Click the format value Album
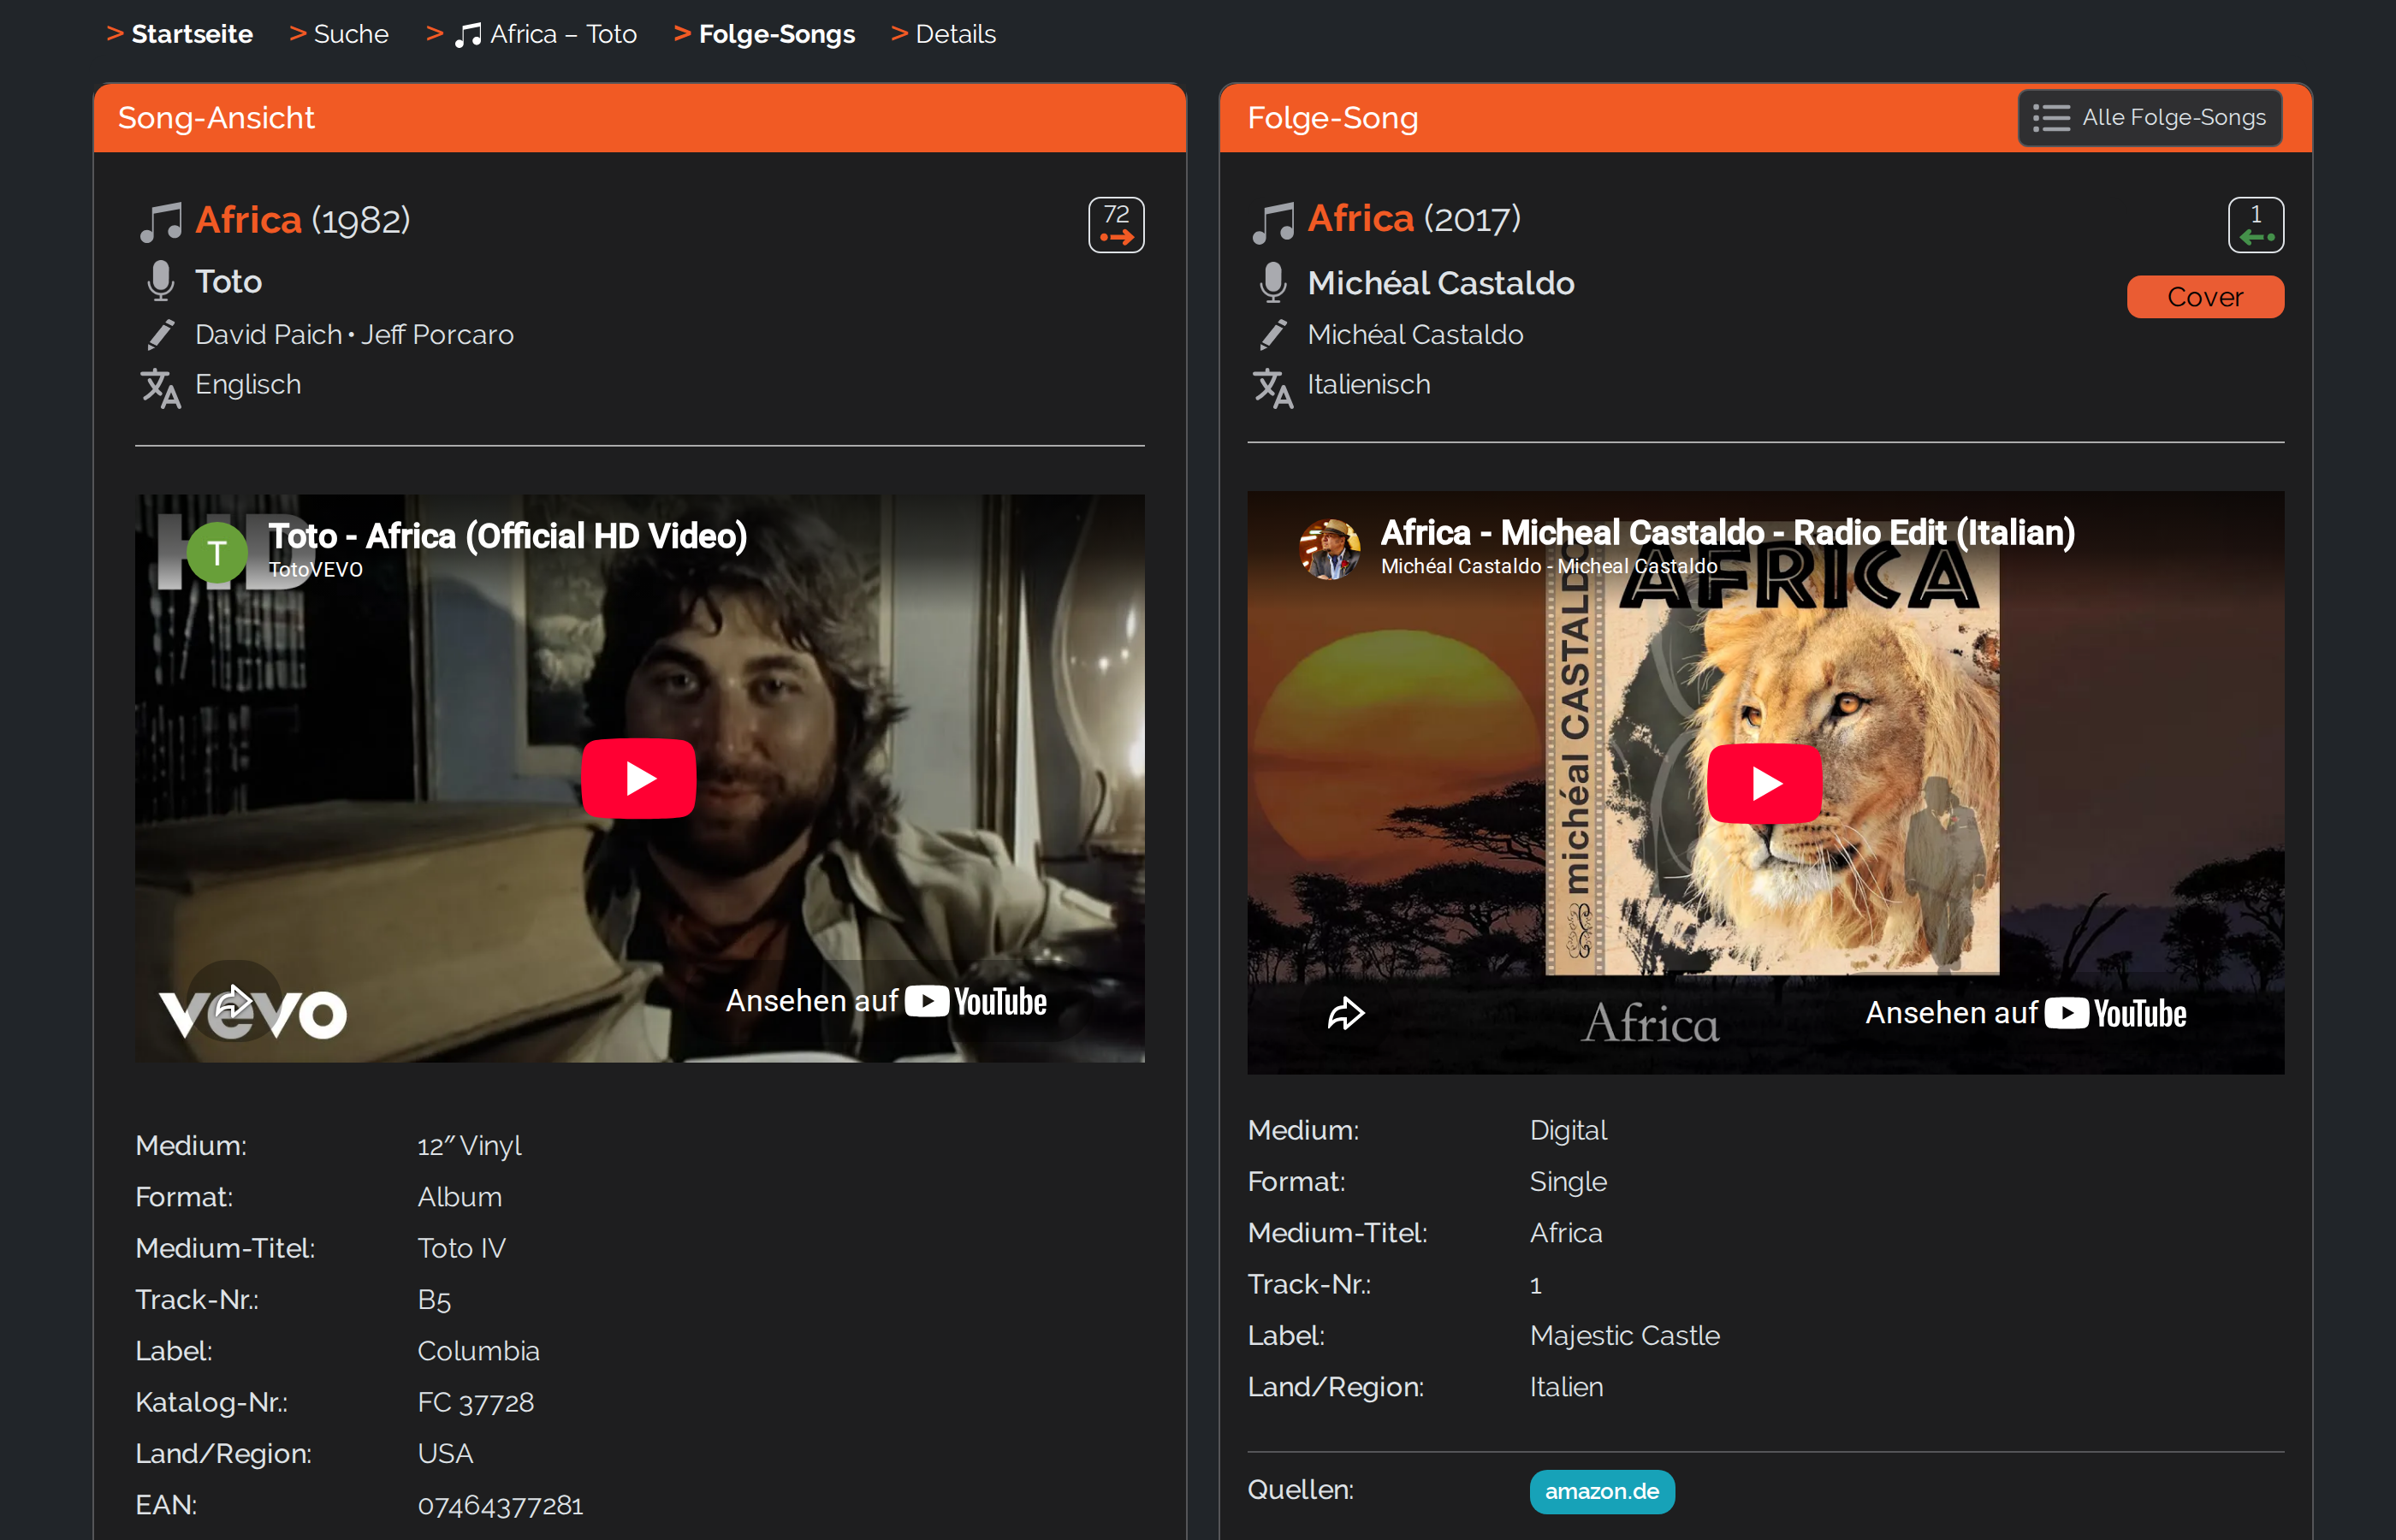The height and width of the screenshot is (1540, 2396). pos(459,1197)
